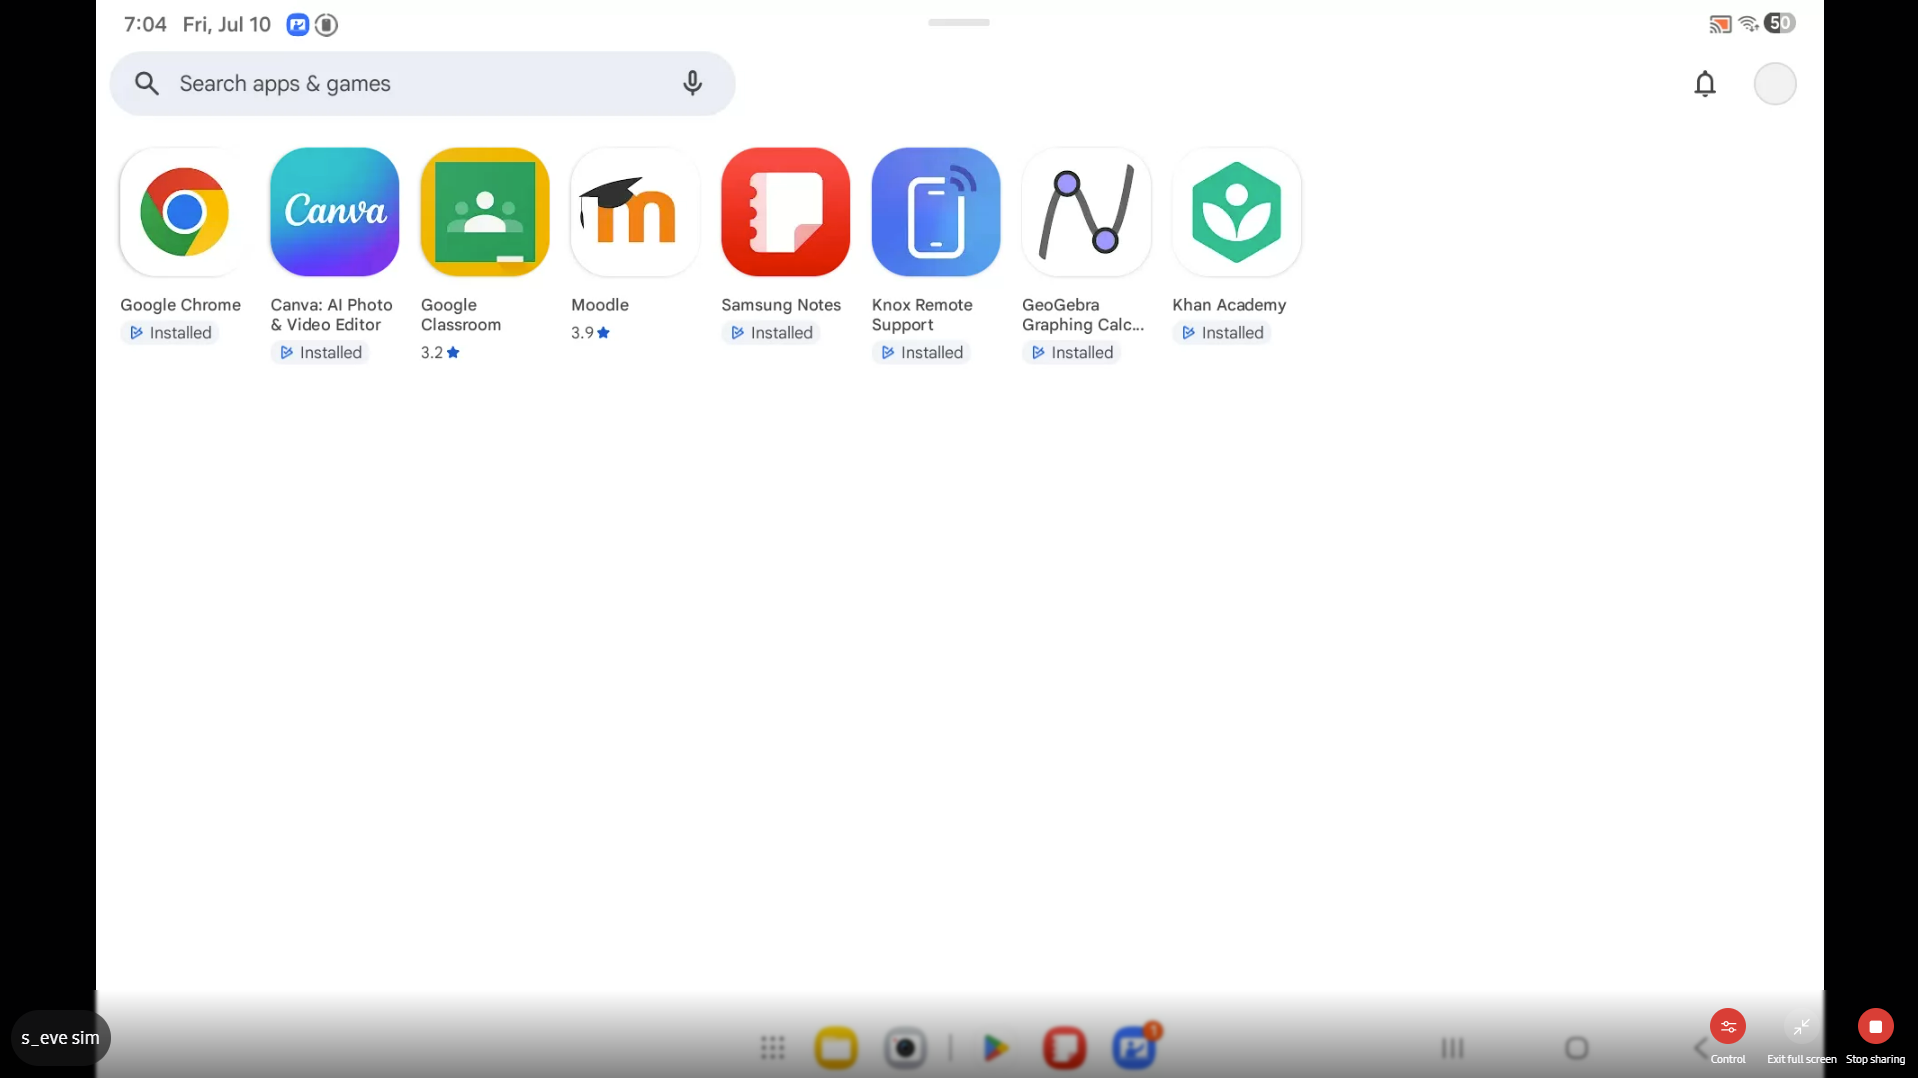The width and height of the screenshot is (1918, 1078).
Task: Click the Knox Remote Support title
Action: (922, 315)
